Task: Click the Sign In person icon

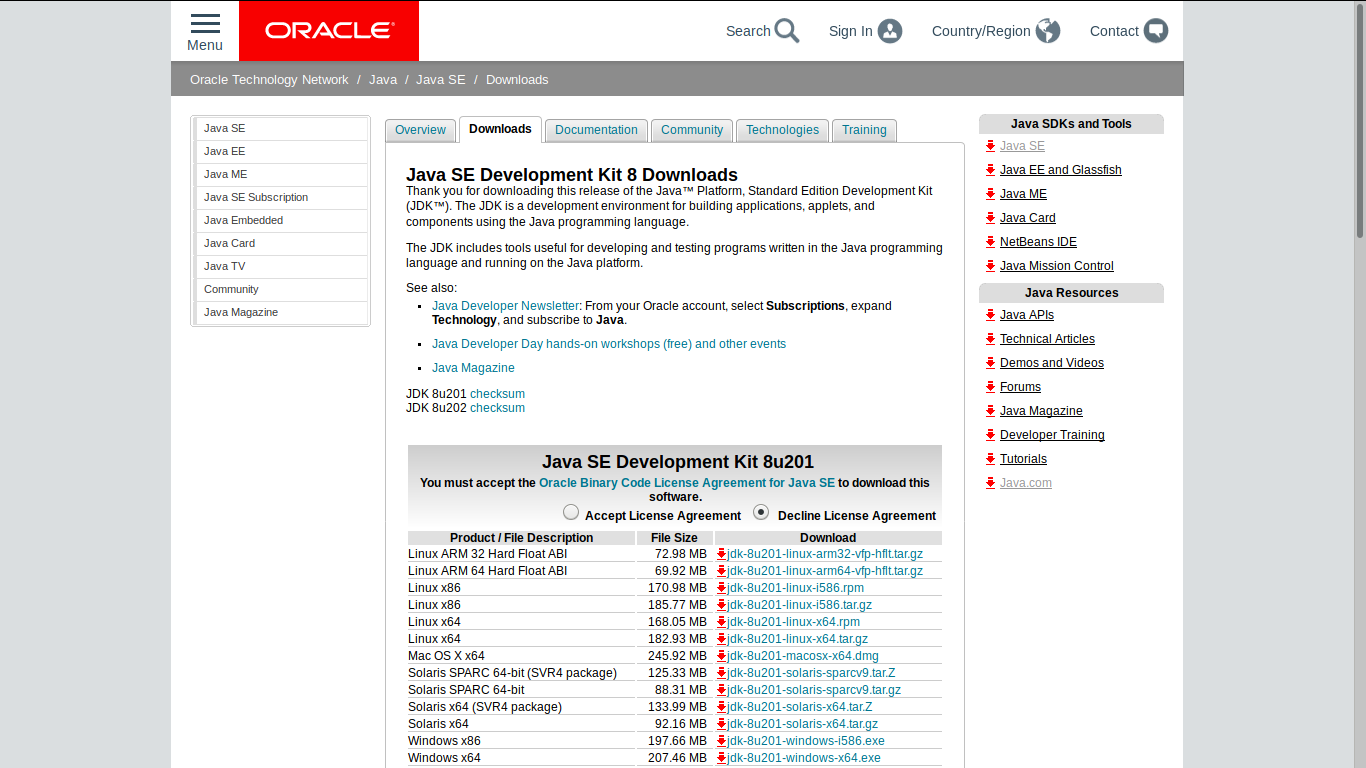Action: tap(890, 31)
